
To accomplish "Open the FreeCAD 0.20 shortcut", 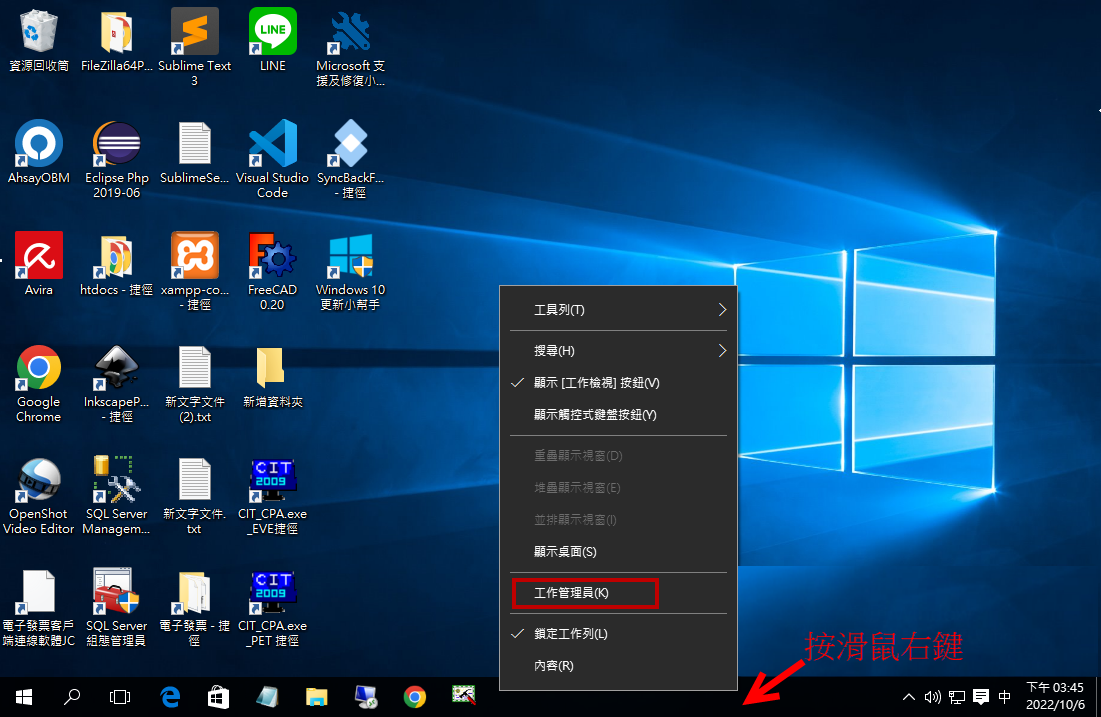I will tap(272, 257).
